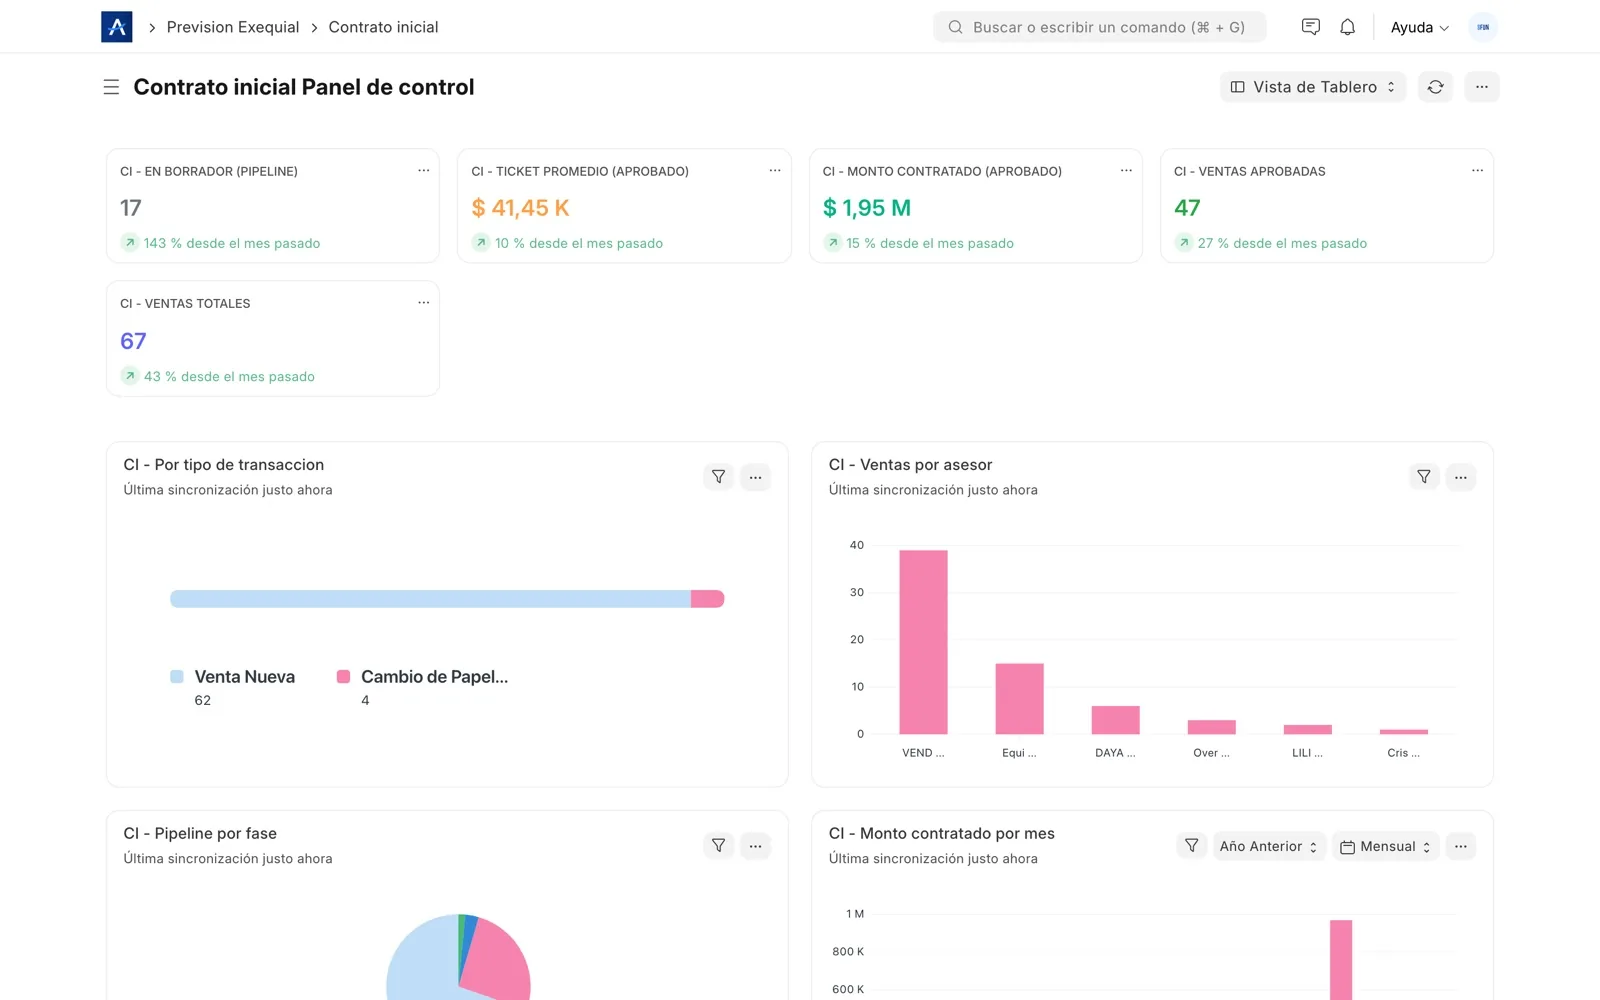Click the tall pink bar in Monto contratado chart
The image size is (1600, 1000).
pos(1341,960)
